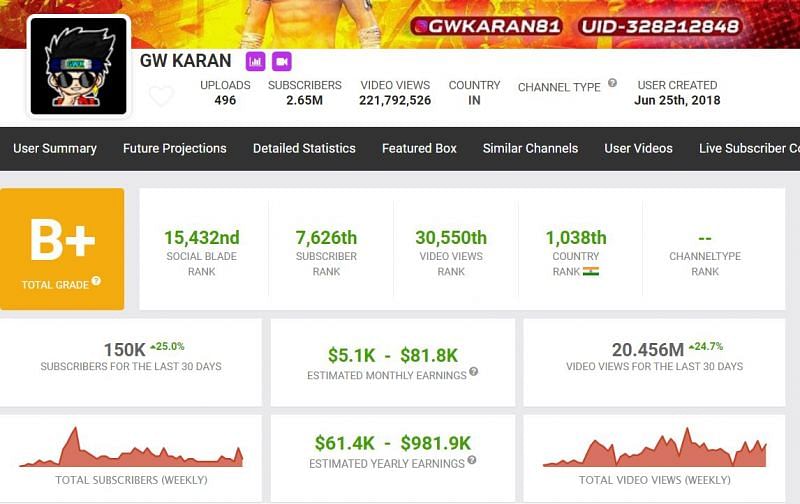Viewport: 800px width, 504px height.
Task: Favorite the channel with the heart icon
Action: point(161,97)
